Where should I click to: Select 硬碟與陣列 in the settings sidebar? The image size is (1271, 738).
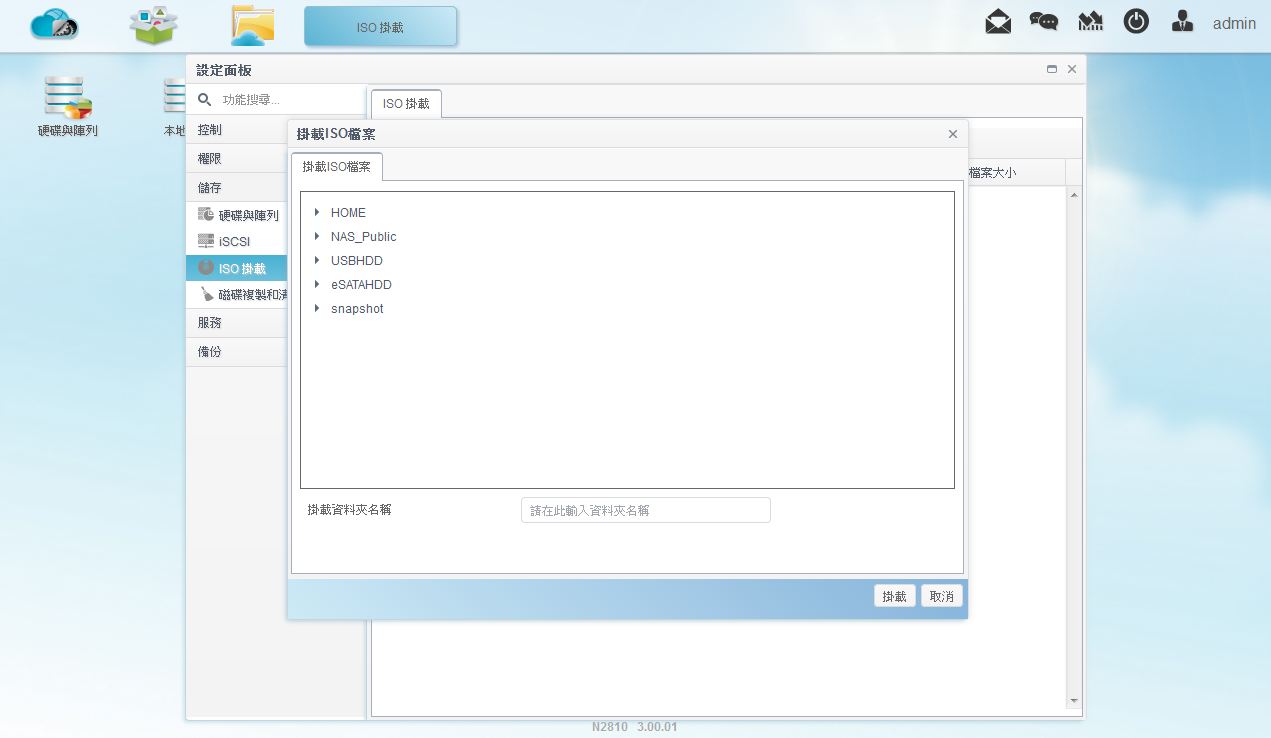[237, 215]
